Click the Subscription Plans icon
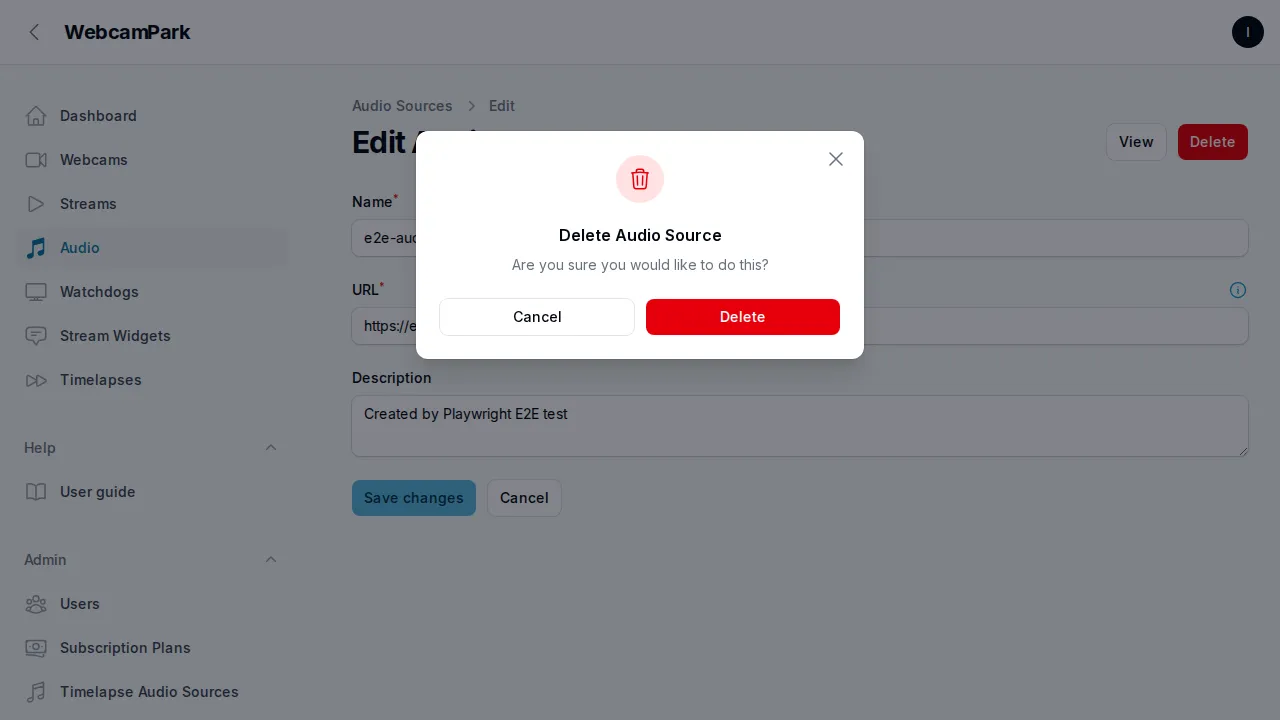 36,648
